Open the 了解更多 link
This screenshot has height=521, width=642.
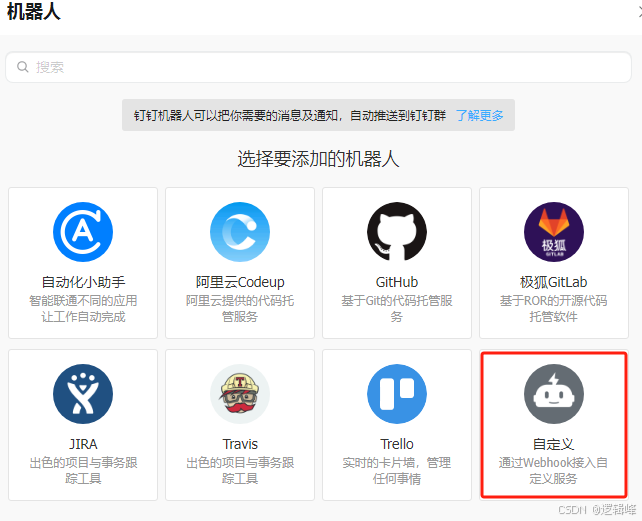[x=479, y=116]
